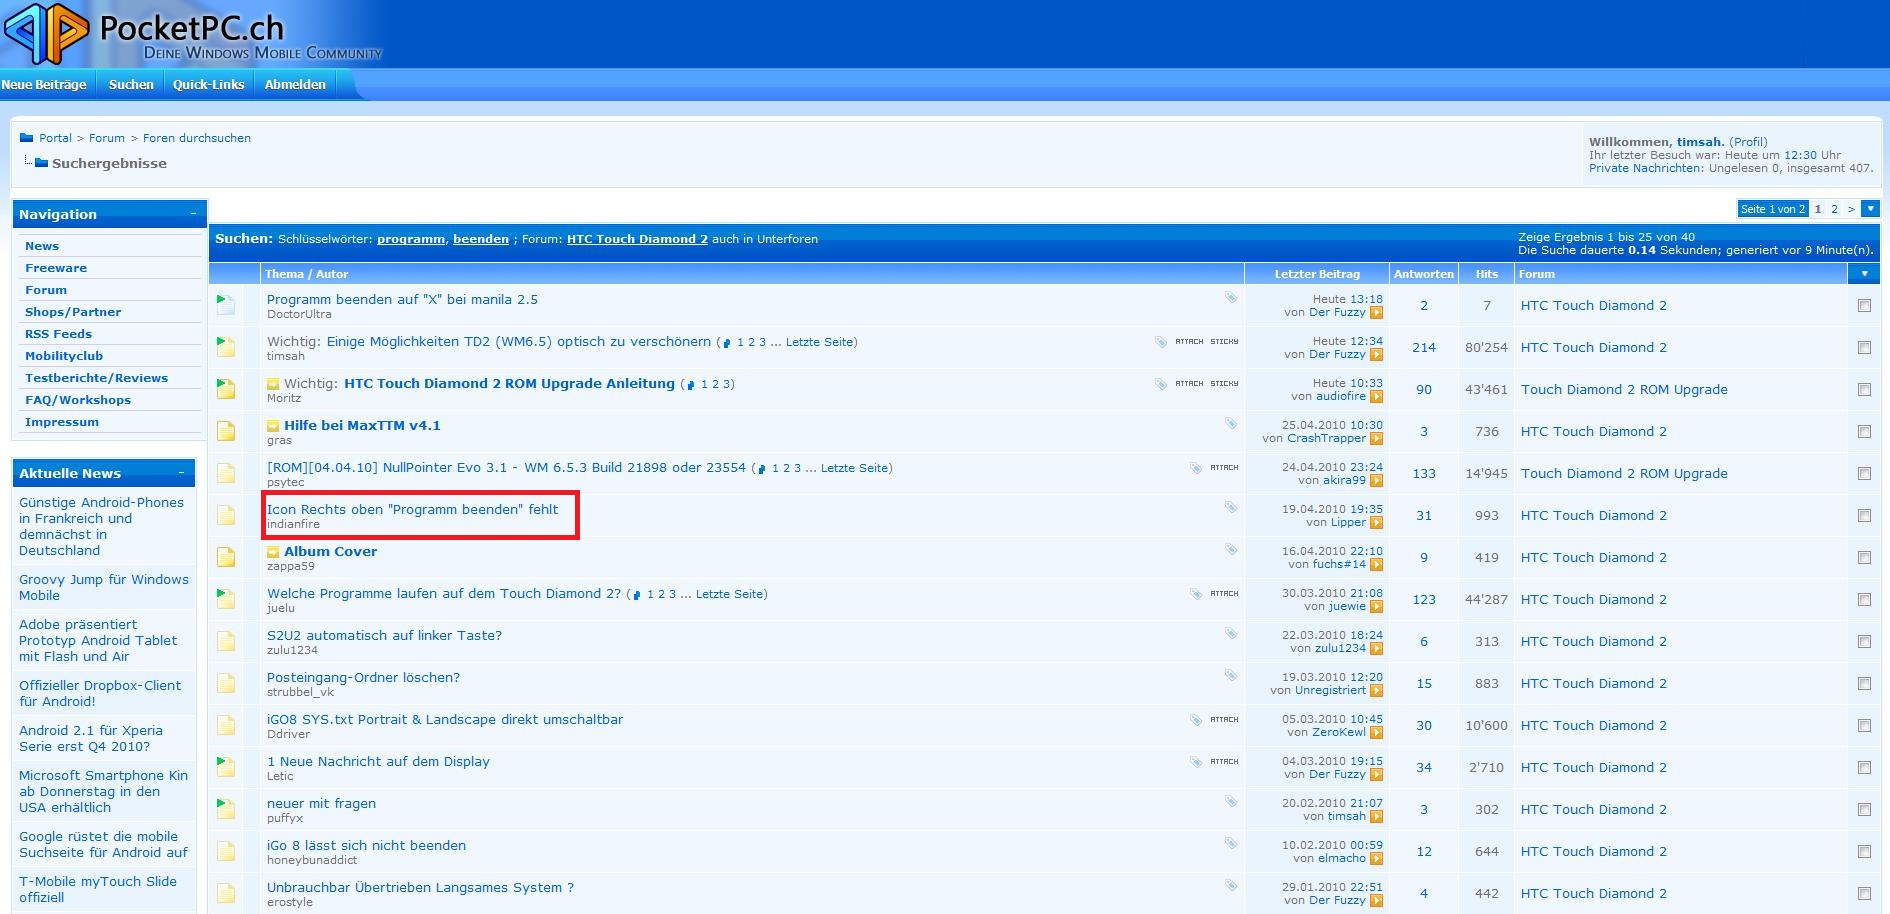Open 'Touch Diamond 2 ROM Upgrade' forum for NullPointer thread
Image resolution: width=1890 pixels, height=914 pixels.
[1624, 474]
